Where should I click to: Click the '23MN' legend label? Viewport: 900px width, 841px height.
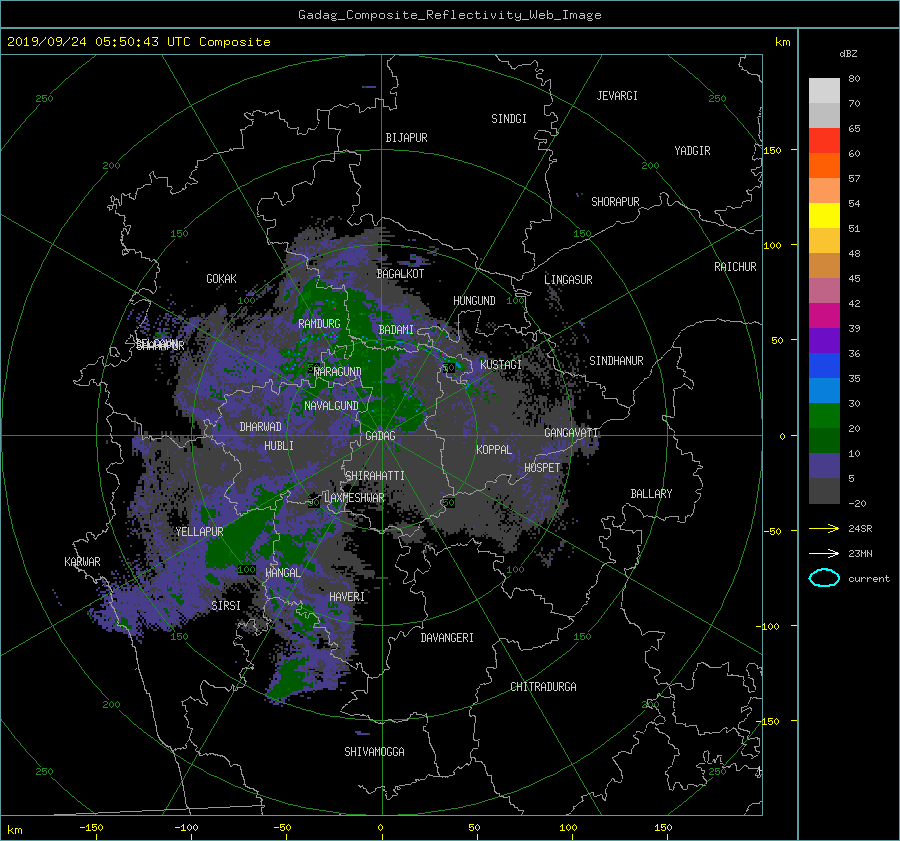[x=860, y=553]
